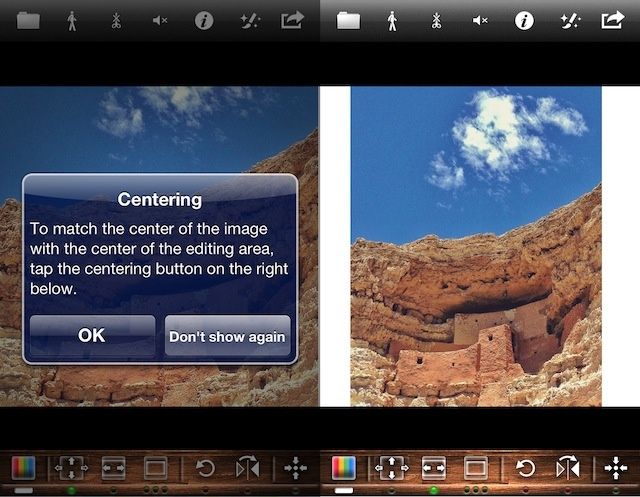
Task: Tap four-way move tool in left screen
Action: pyautogui.click(x=71, y=468)
